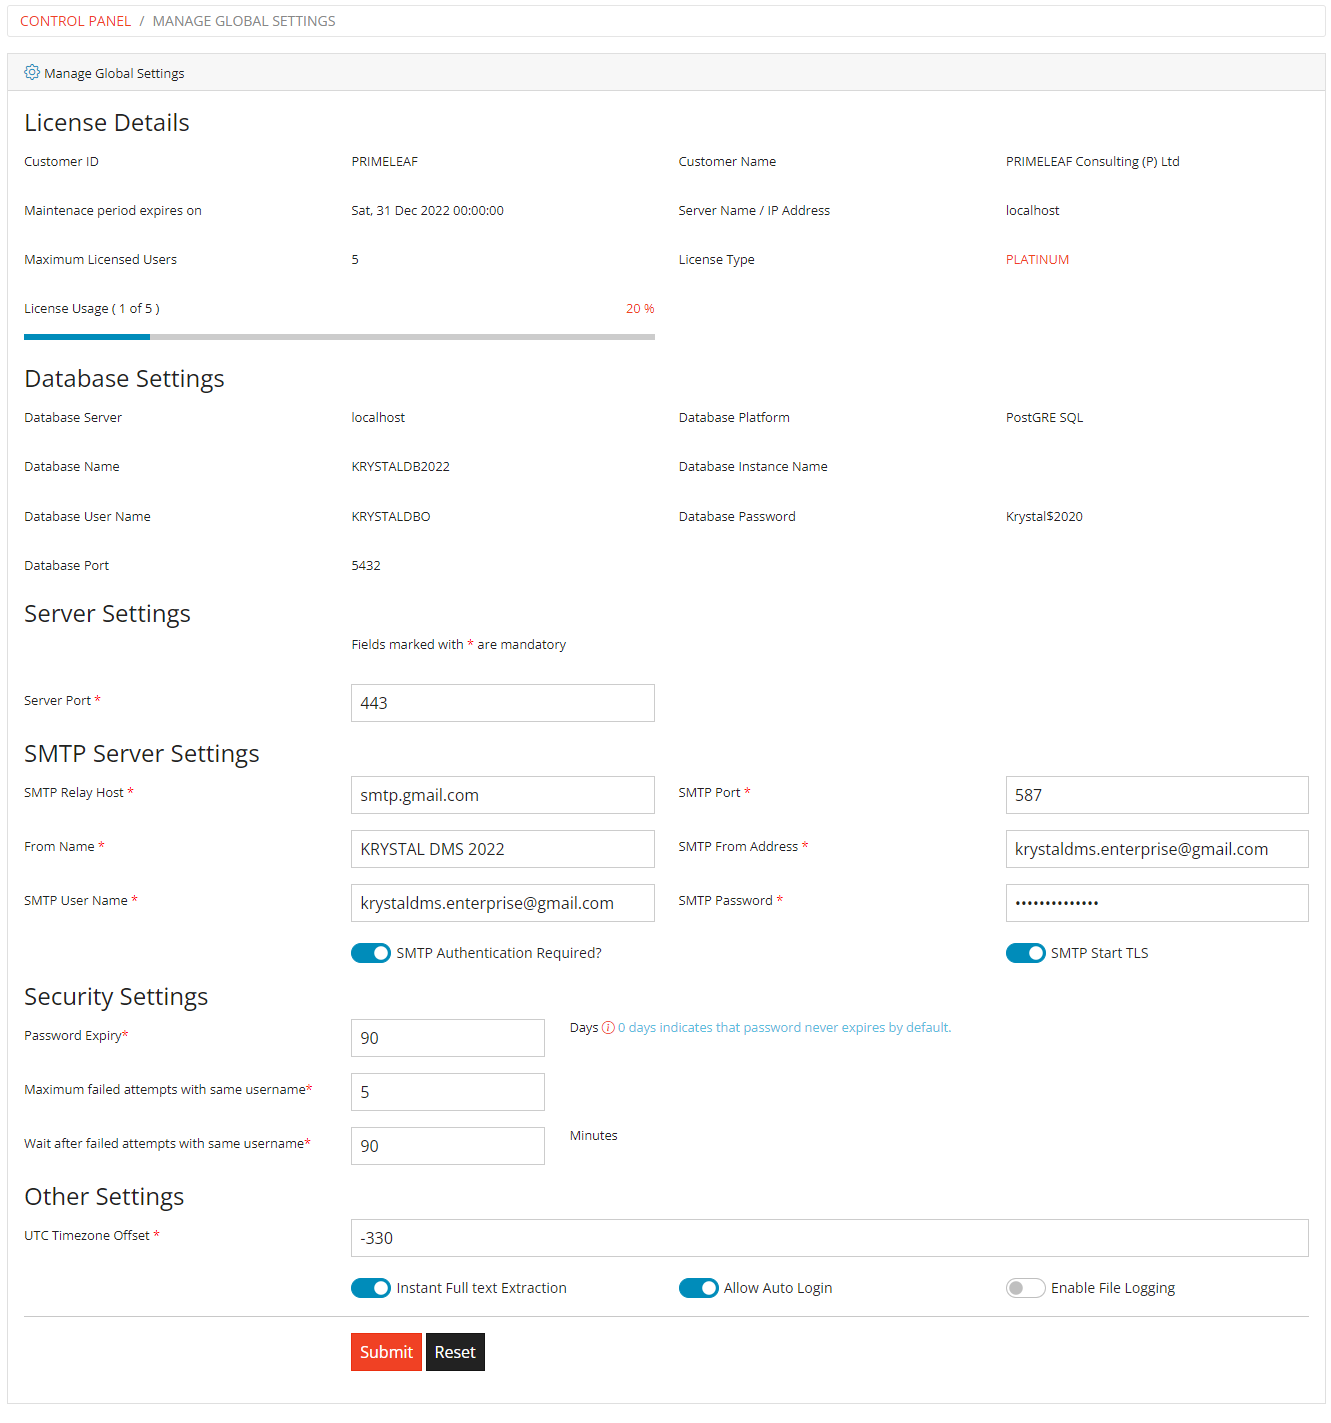Viewport: 1331px width, 1423px height.
Task: Click the Password Expiry field
Action: (447, 1038)
